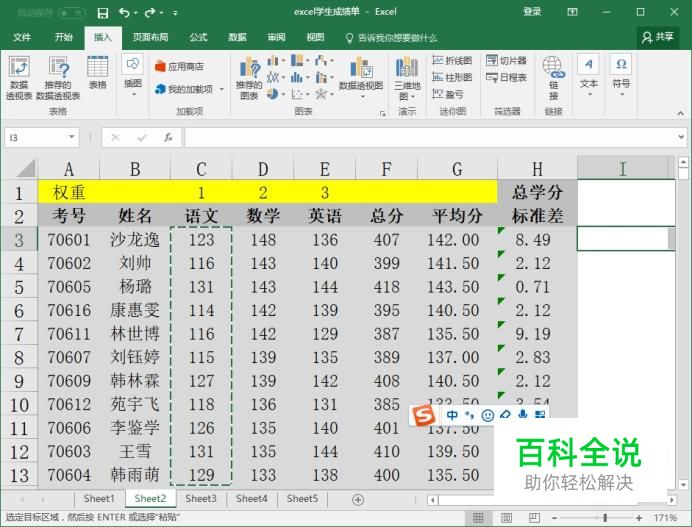Click the insert function fx button
The image size is (692, 527).
(x=168, y=138)
